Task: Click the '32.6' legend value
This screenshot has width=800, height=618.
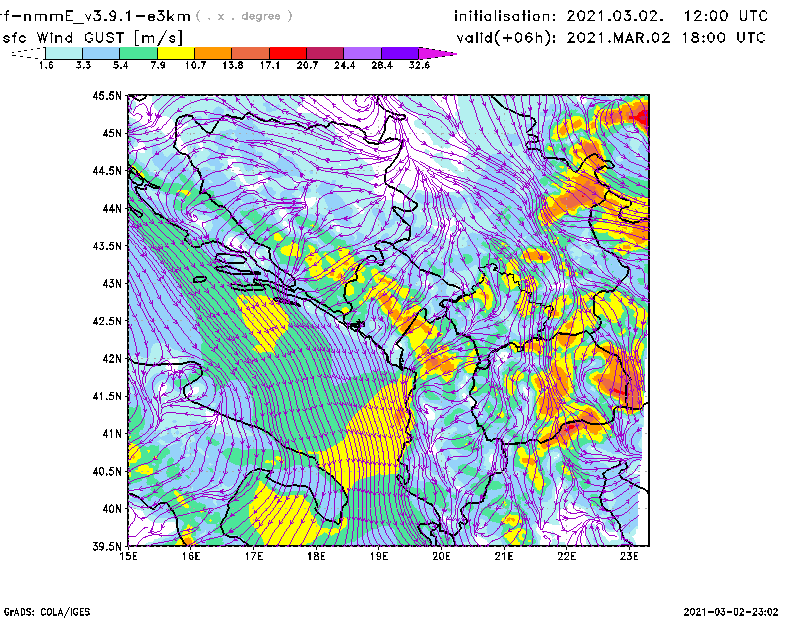Action: pos(419,65)
